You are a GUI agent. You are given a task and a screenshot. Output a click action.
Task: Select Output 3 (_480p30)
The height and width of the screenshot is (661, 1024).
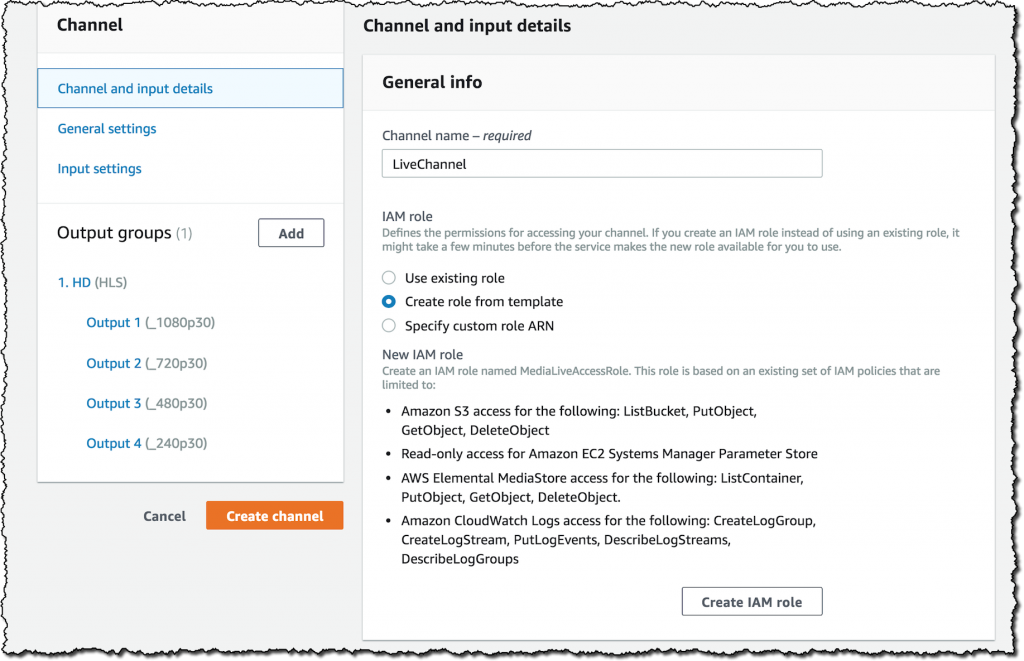[146, 403]
